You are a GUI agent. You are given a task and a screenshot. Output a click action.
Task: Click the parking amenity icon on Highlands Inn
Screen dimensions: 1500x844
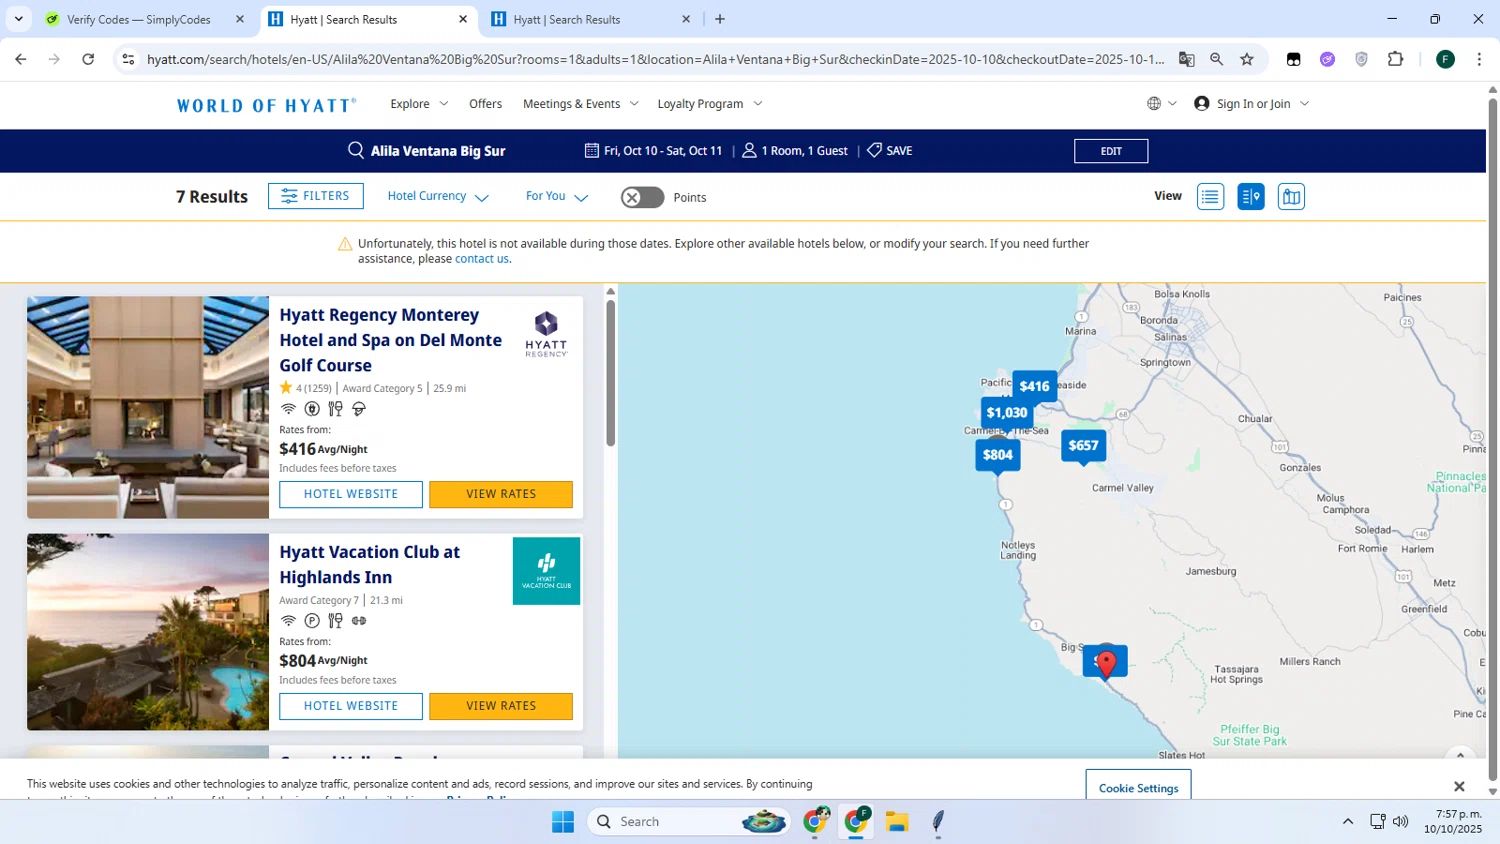point(312,621)
